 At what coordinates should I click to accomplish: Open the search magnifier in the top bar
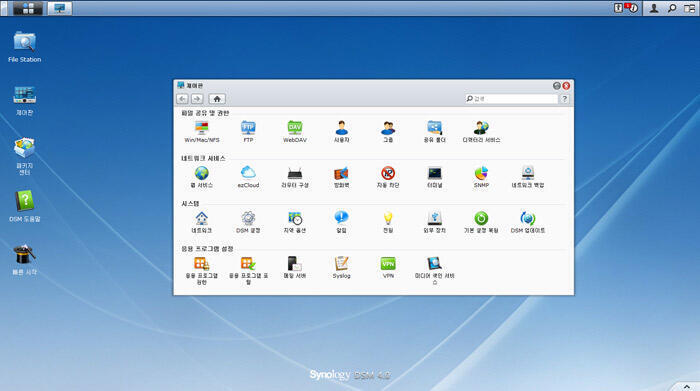672,8
